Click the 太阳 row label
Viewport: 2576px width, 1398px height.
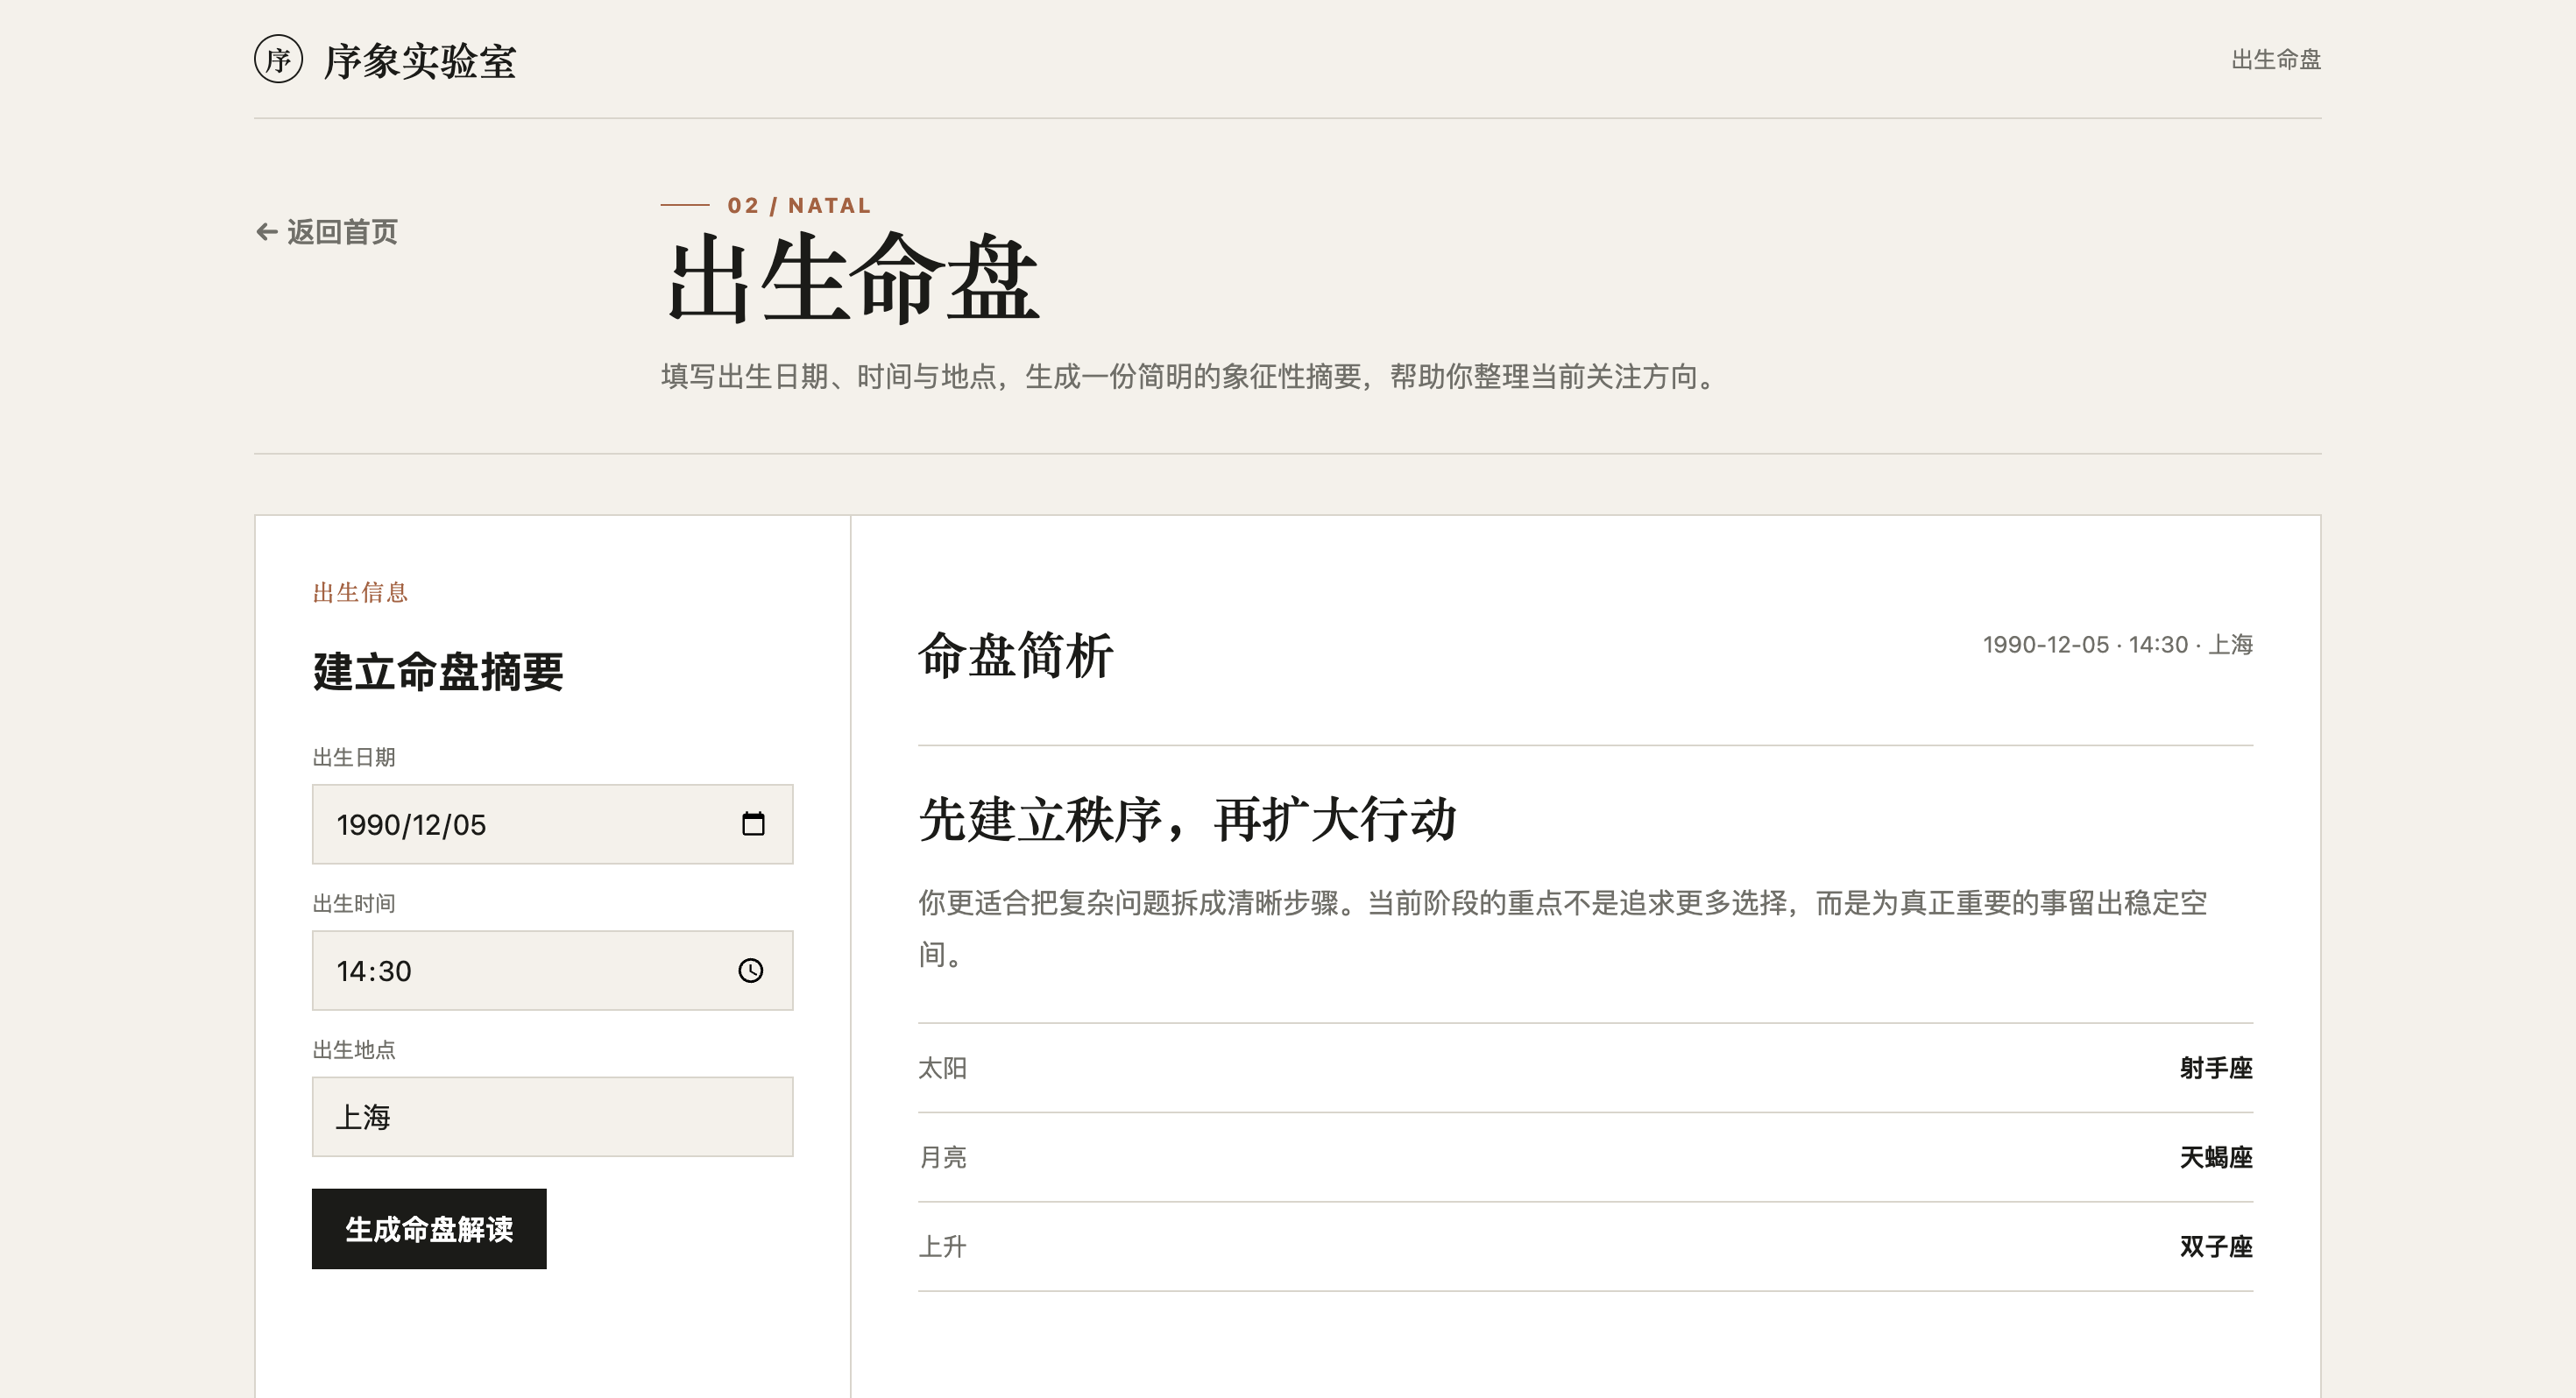point(942,1068)
